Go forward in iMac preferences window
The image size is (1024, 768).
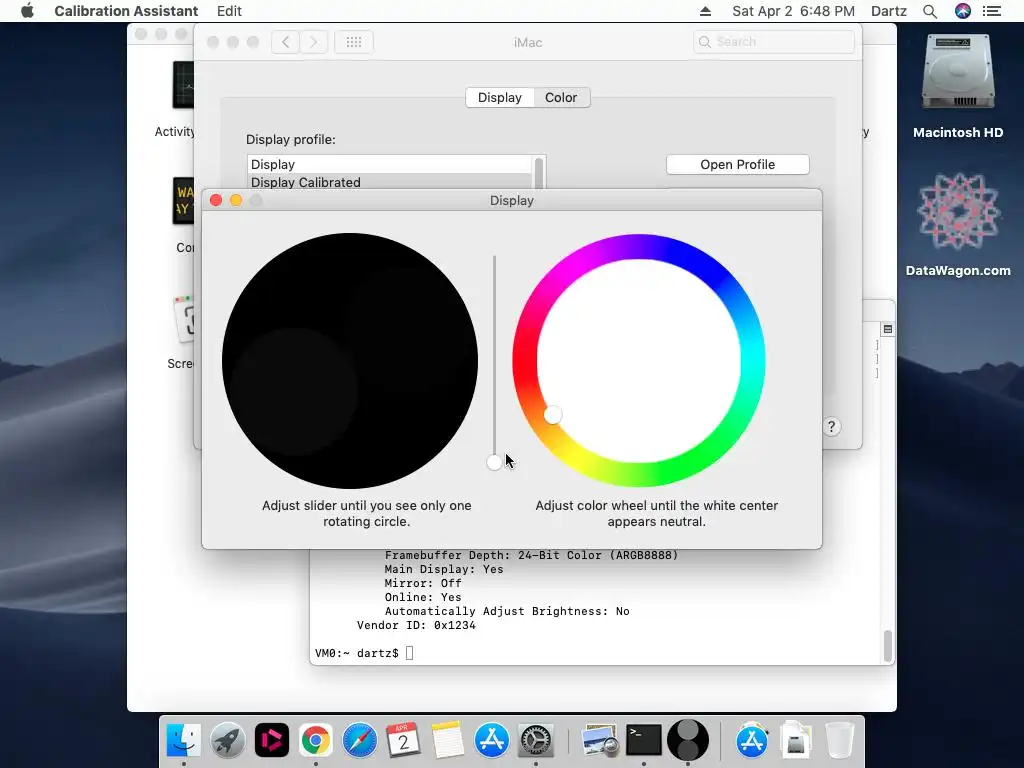313,42
